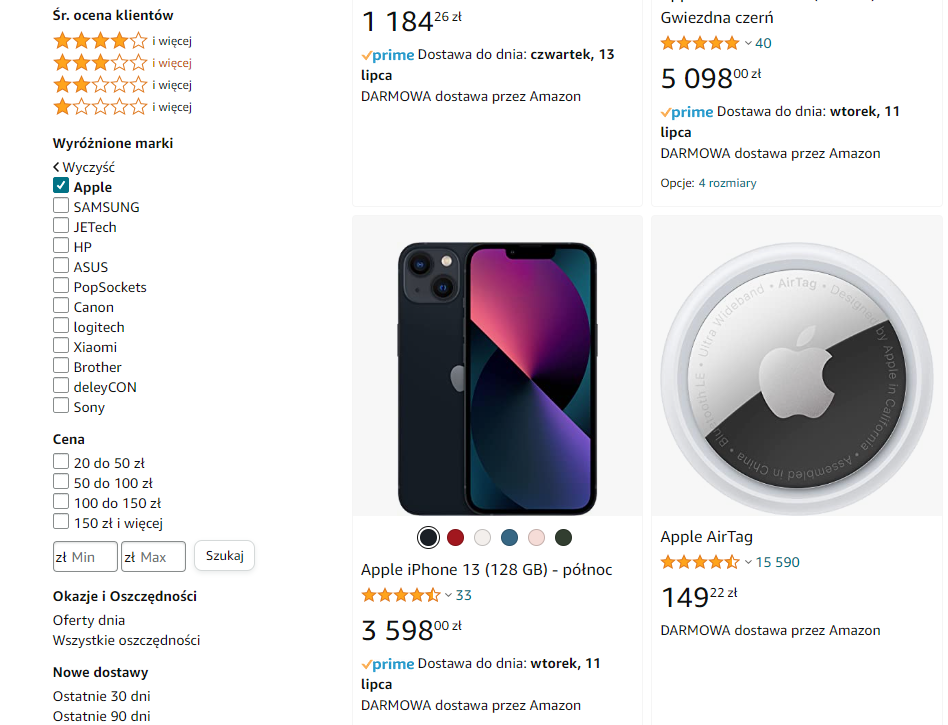Open rating popover next to 33 reviews
The image size is (948, 725).
point(449,596)
